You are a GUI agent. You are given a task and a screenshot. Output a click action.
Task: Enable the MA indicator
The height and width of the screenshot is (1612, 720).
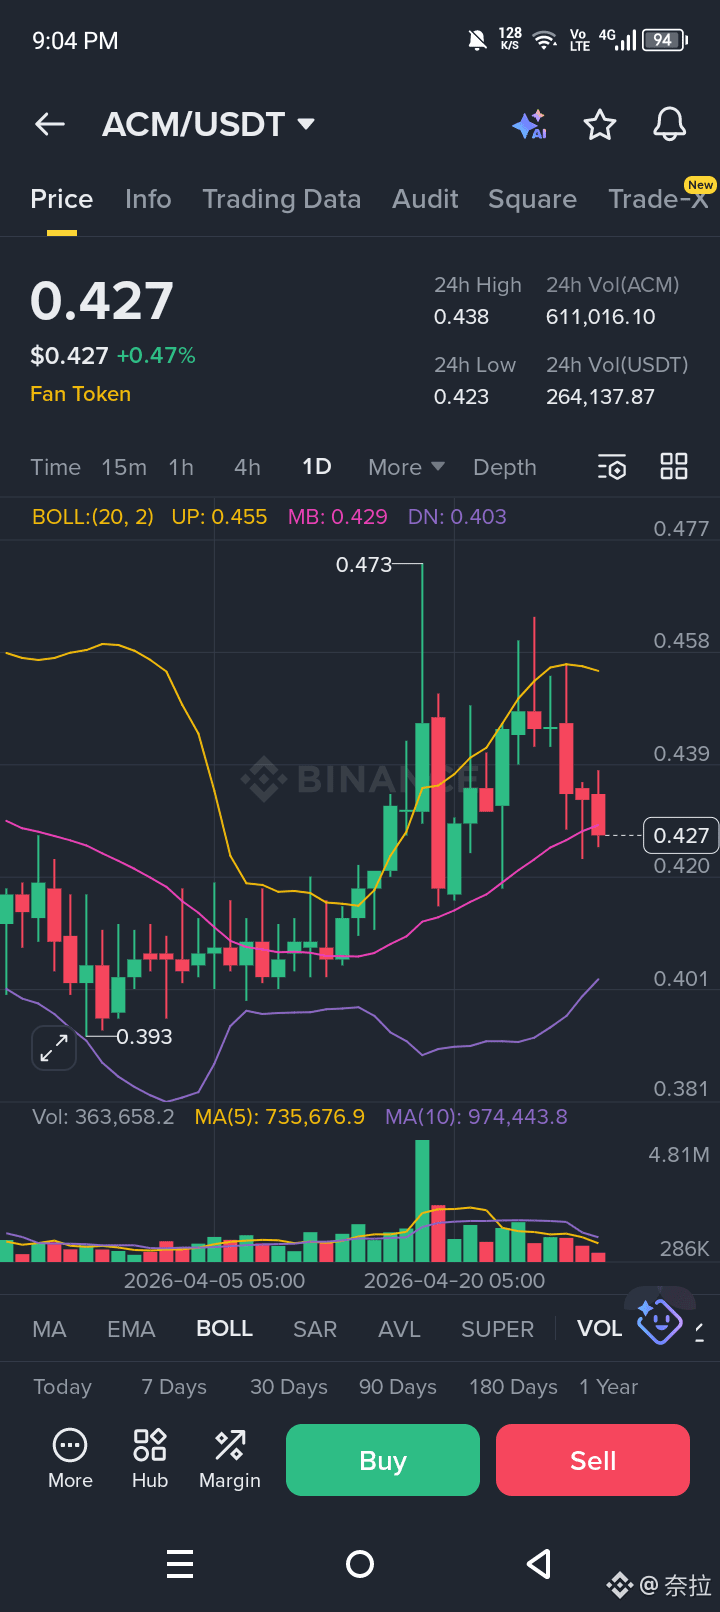pos(49,1329)
